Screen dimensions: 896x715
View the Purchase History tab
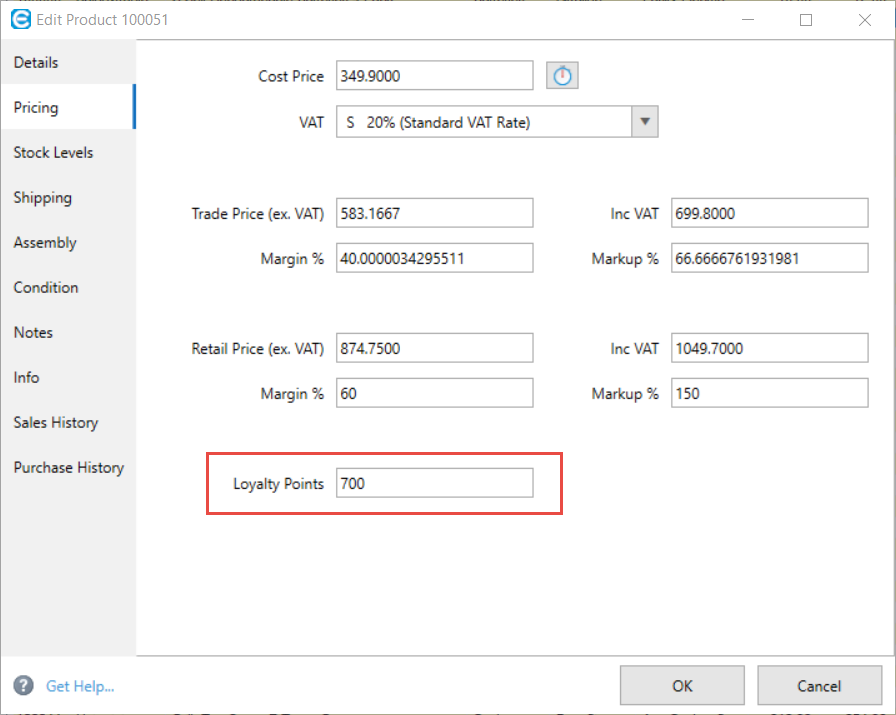pos(69,468)
